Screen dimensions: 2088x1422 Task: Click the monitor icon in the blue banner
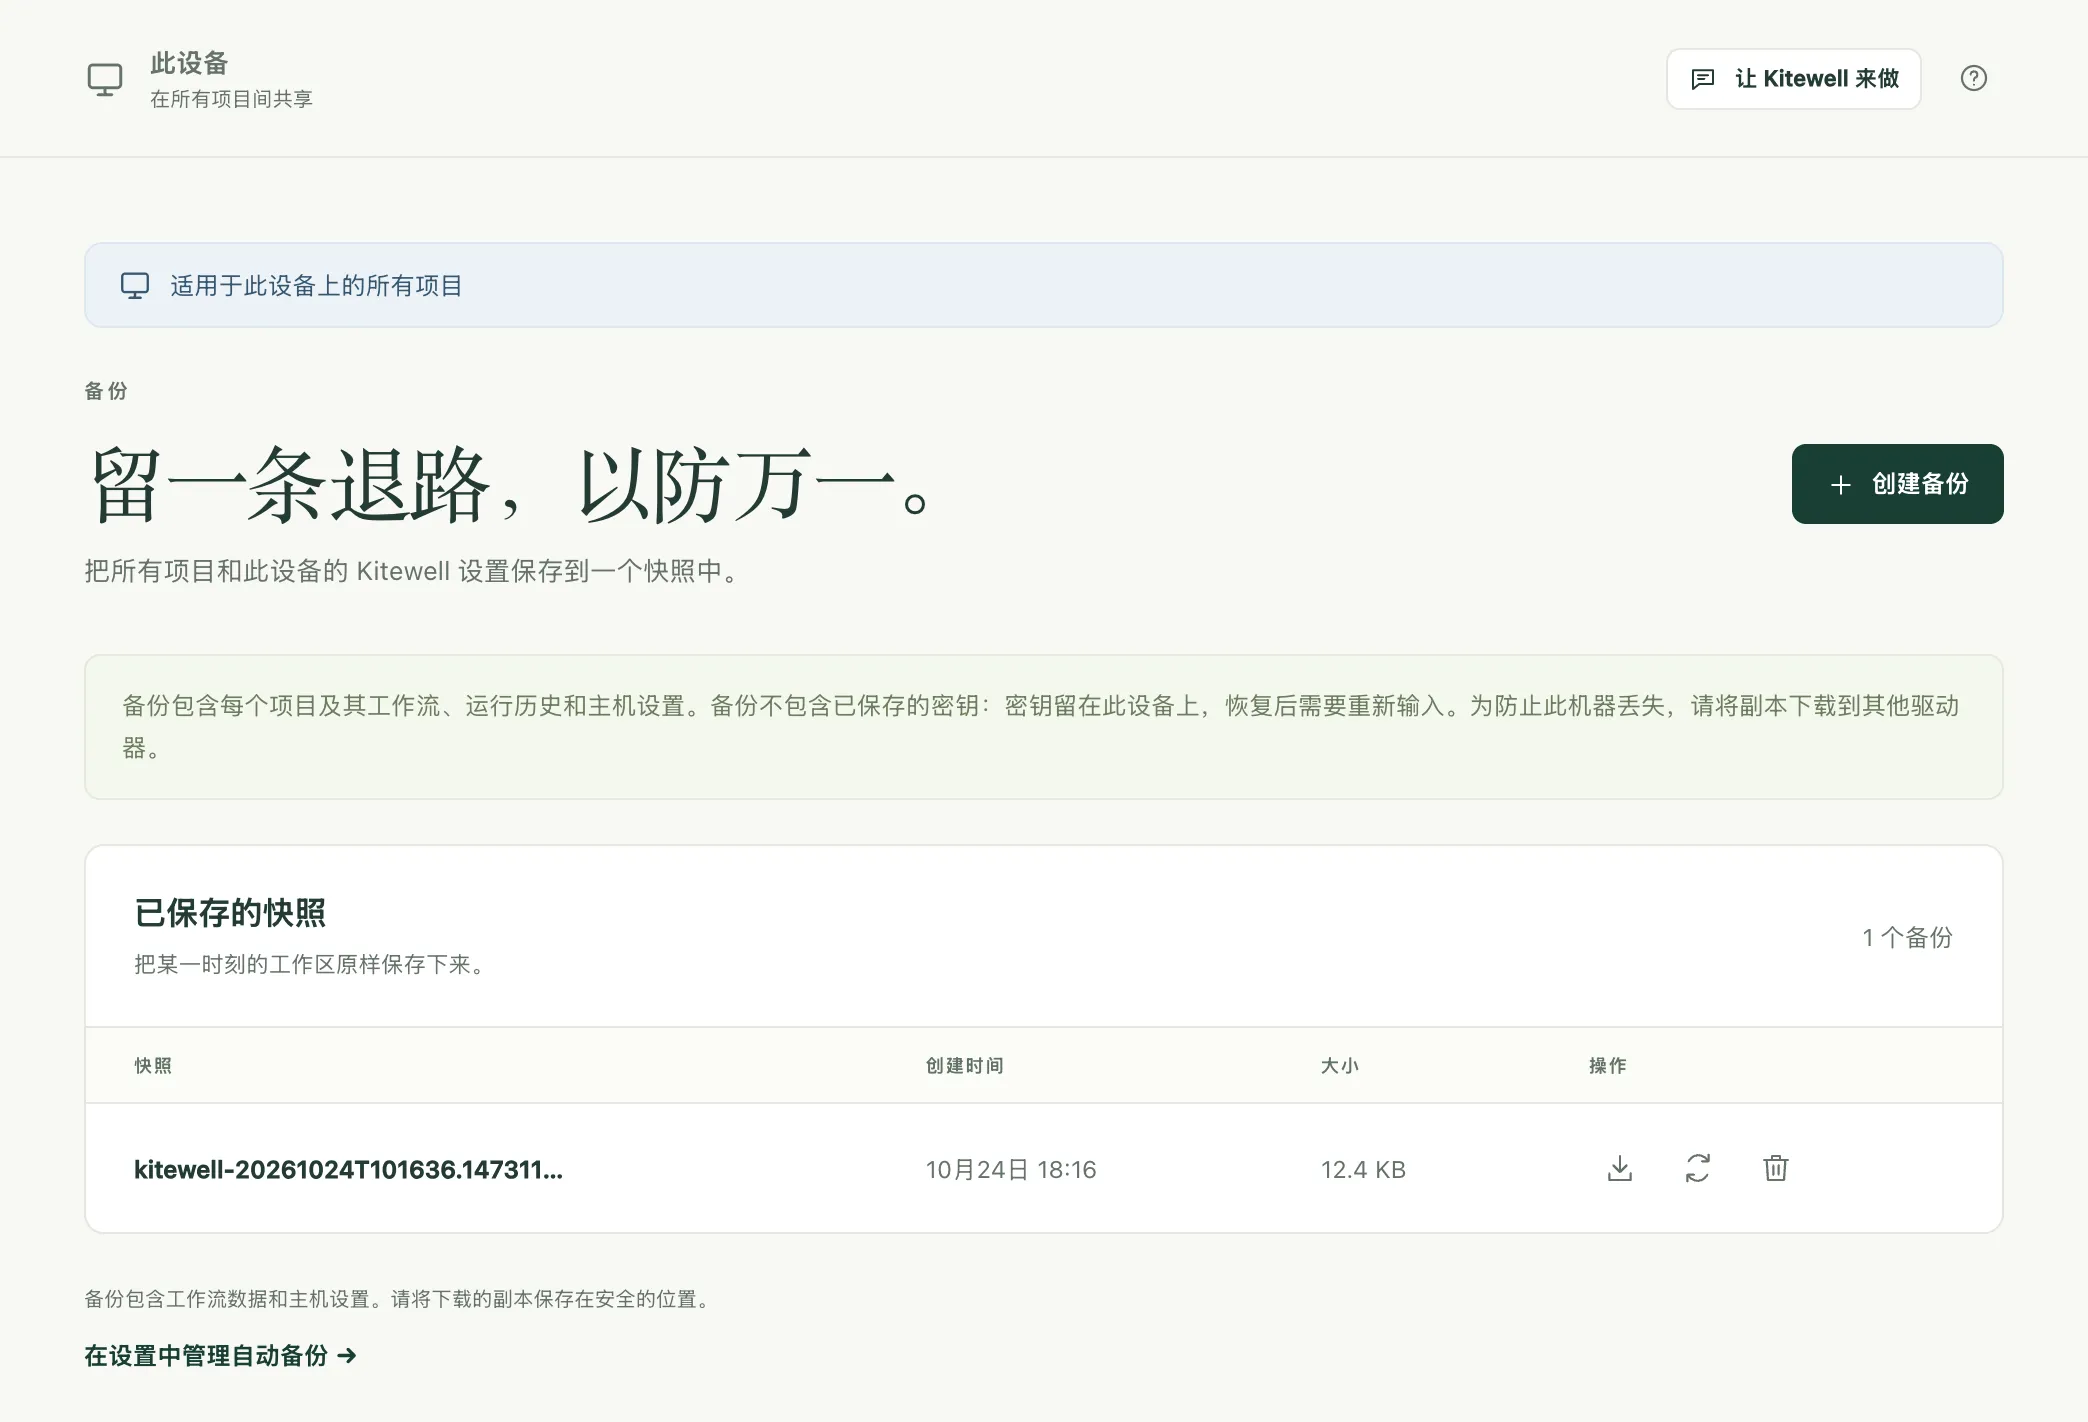tap(135, 286)
